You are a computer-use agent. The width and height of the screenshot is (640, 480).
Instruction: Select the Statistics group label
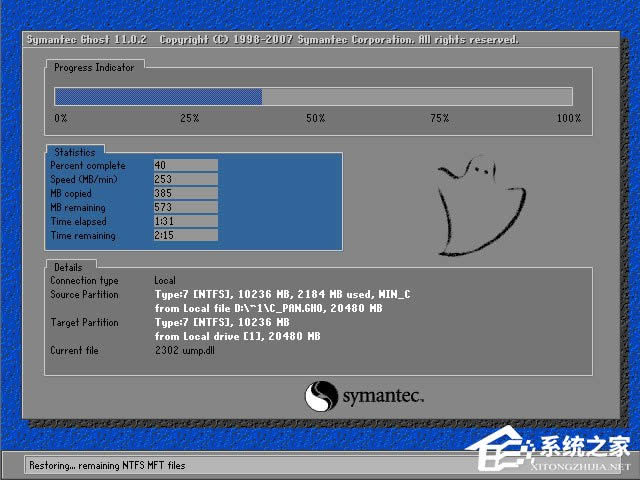click(75, 152)
